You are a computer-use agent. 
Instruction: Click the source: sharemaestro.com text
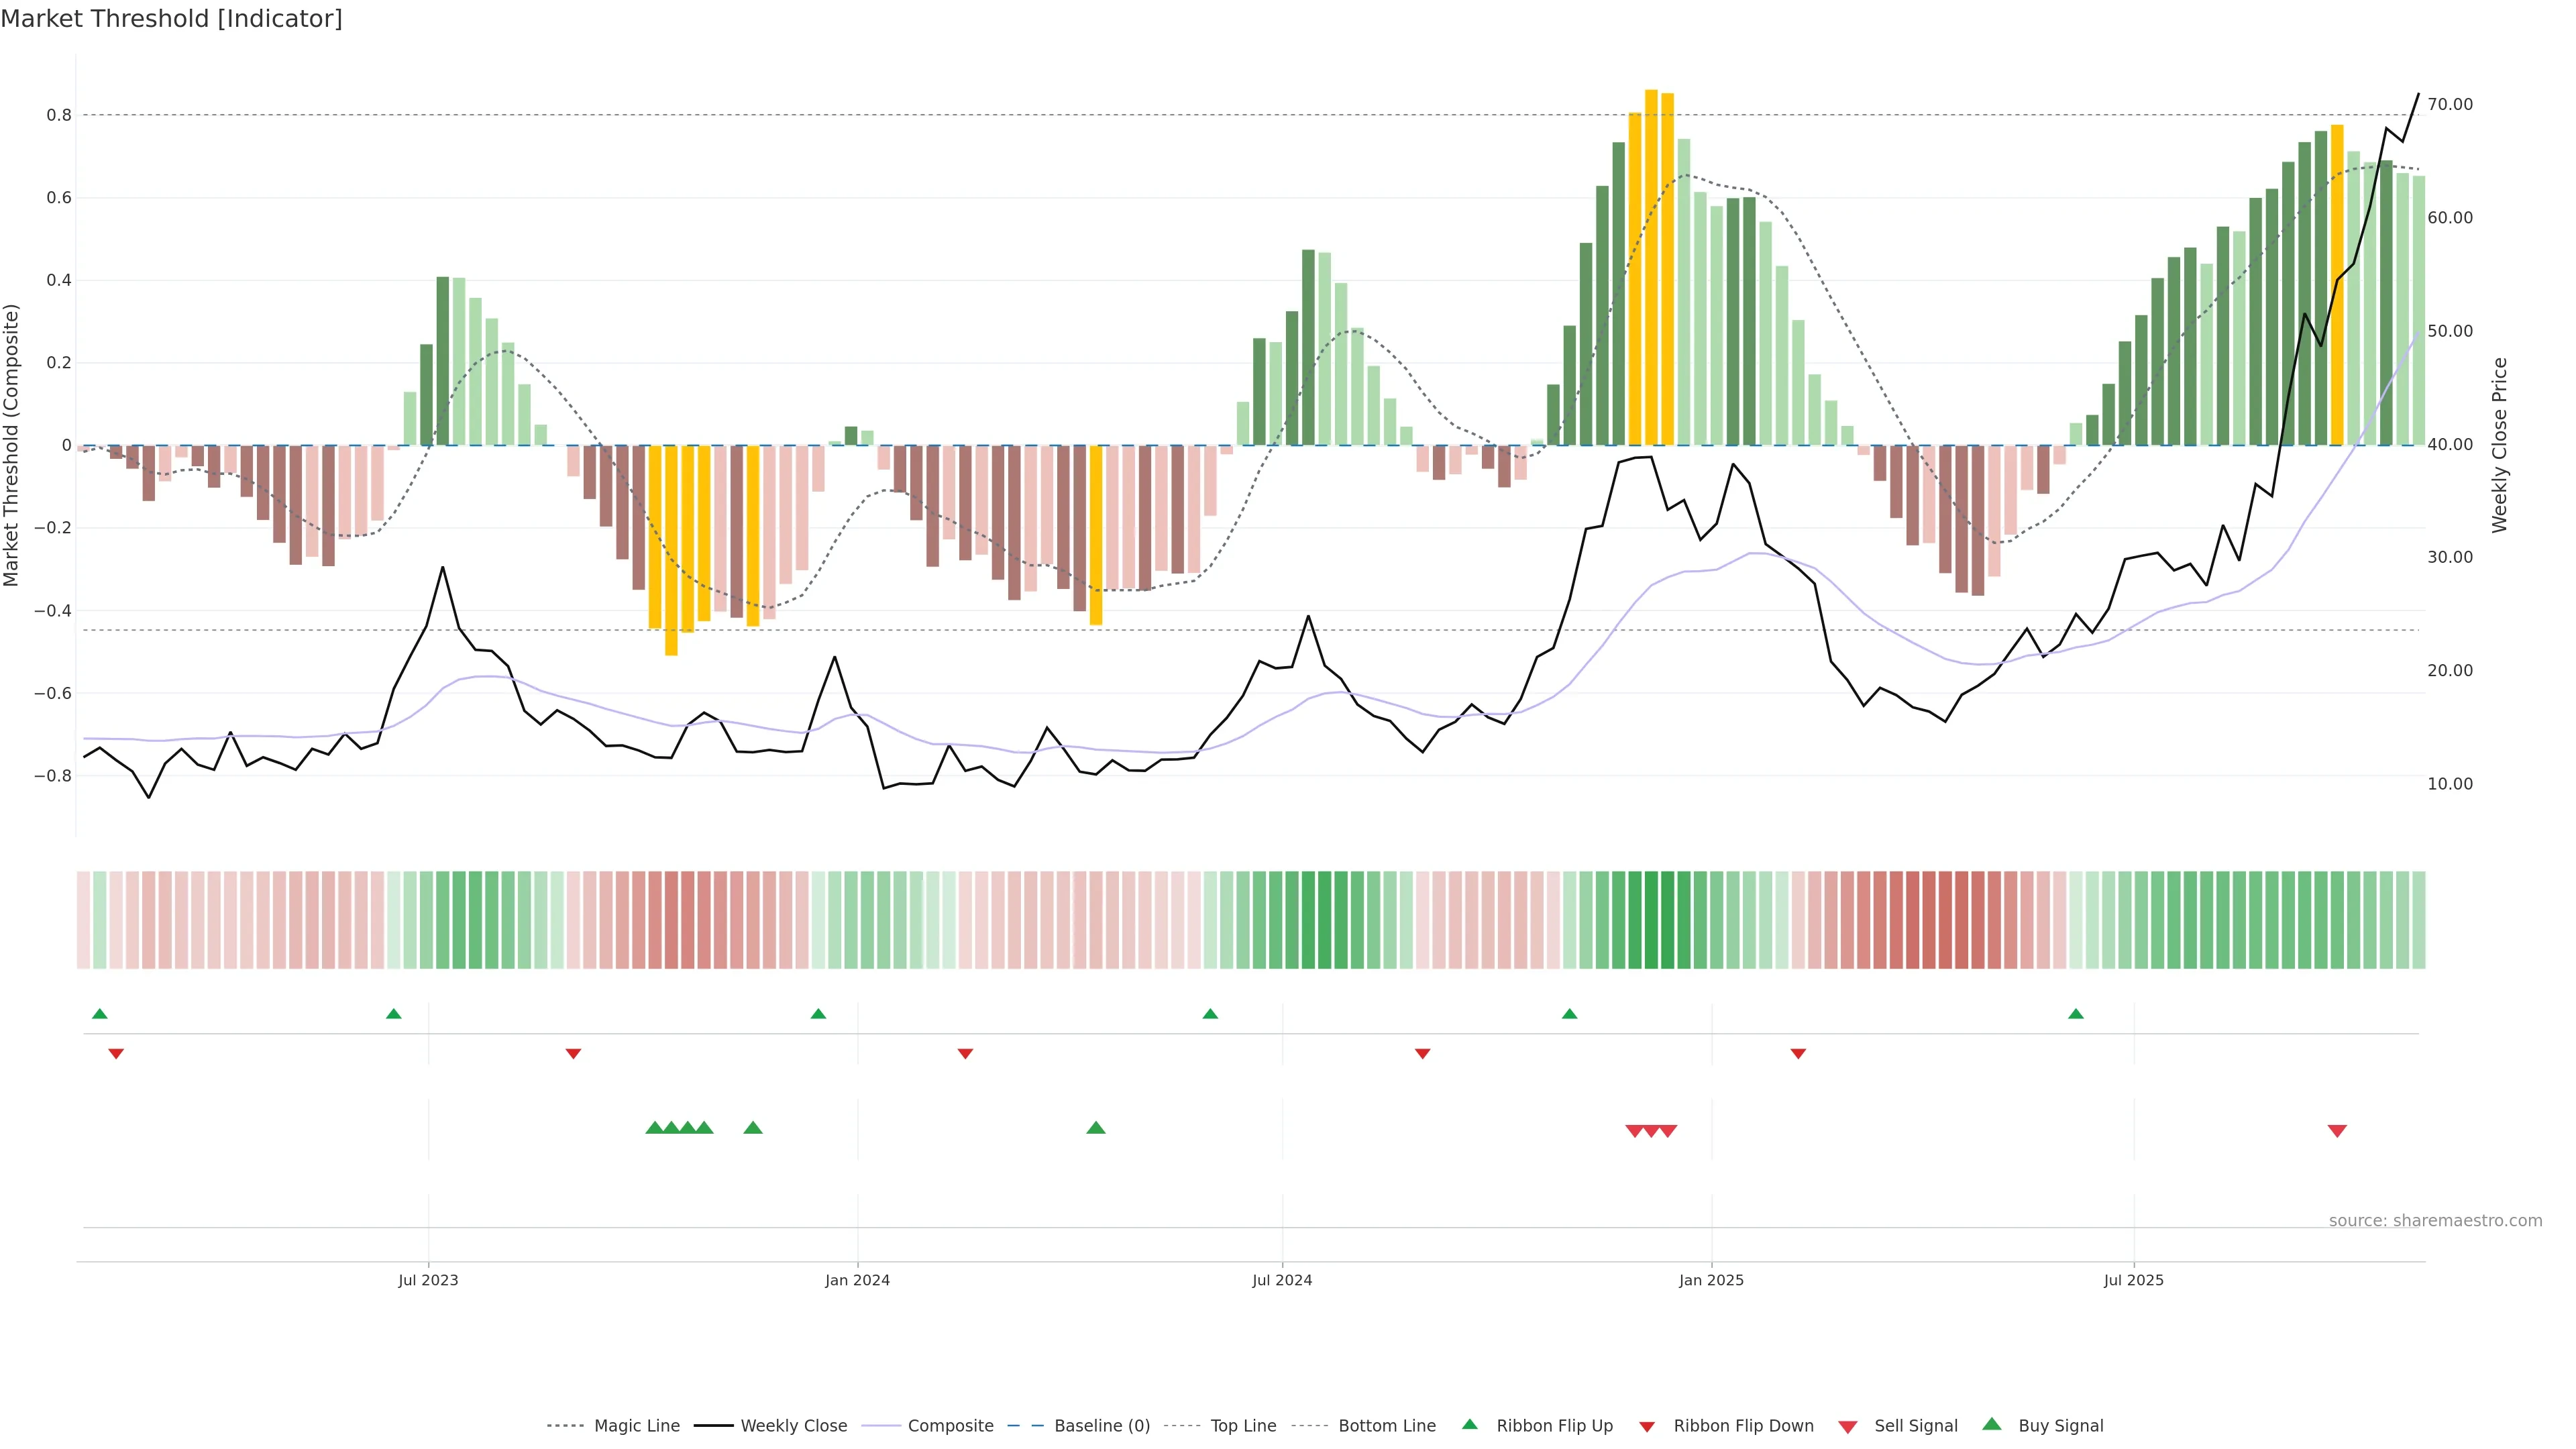[x=2435, y=1221]
